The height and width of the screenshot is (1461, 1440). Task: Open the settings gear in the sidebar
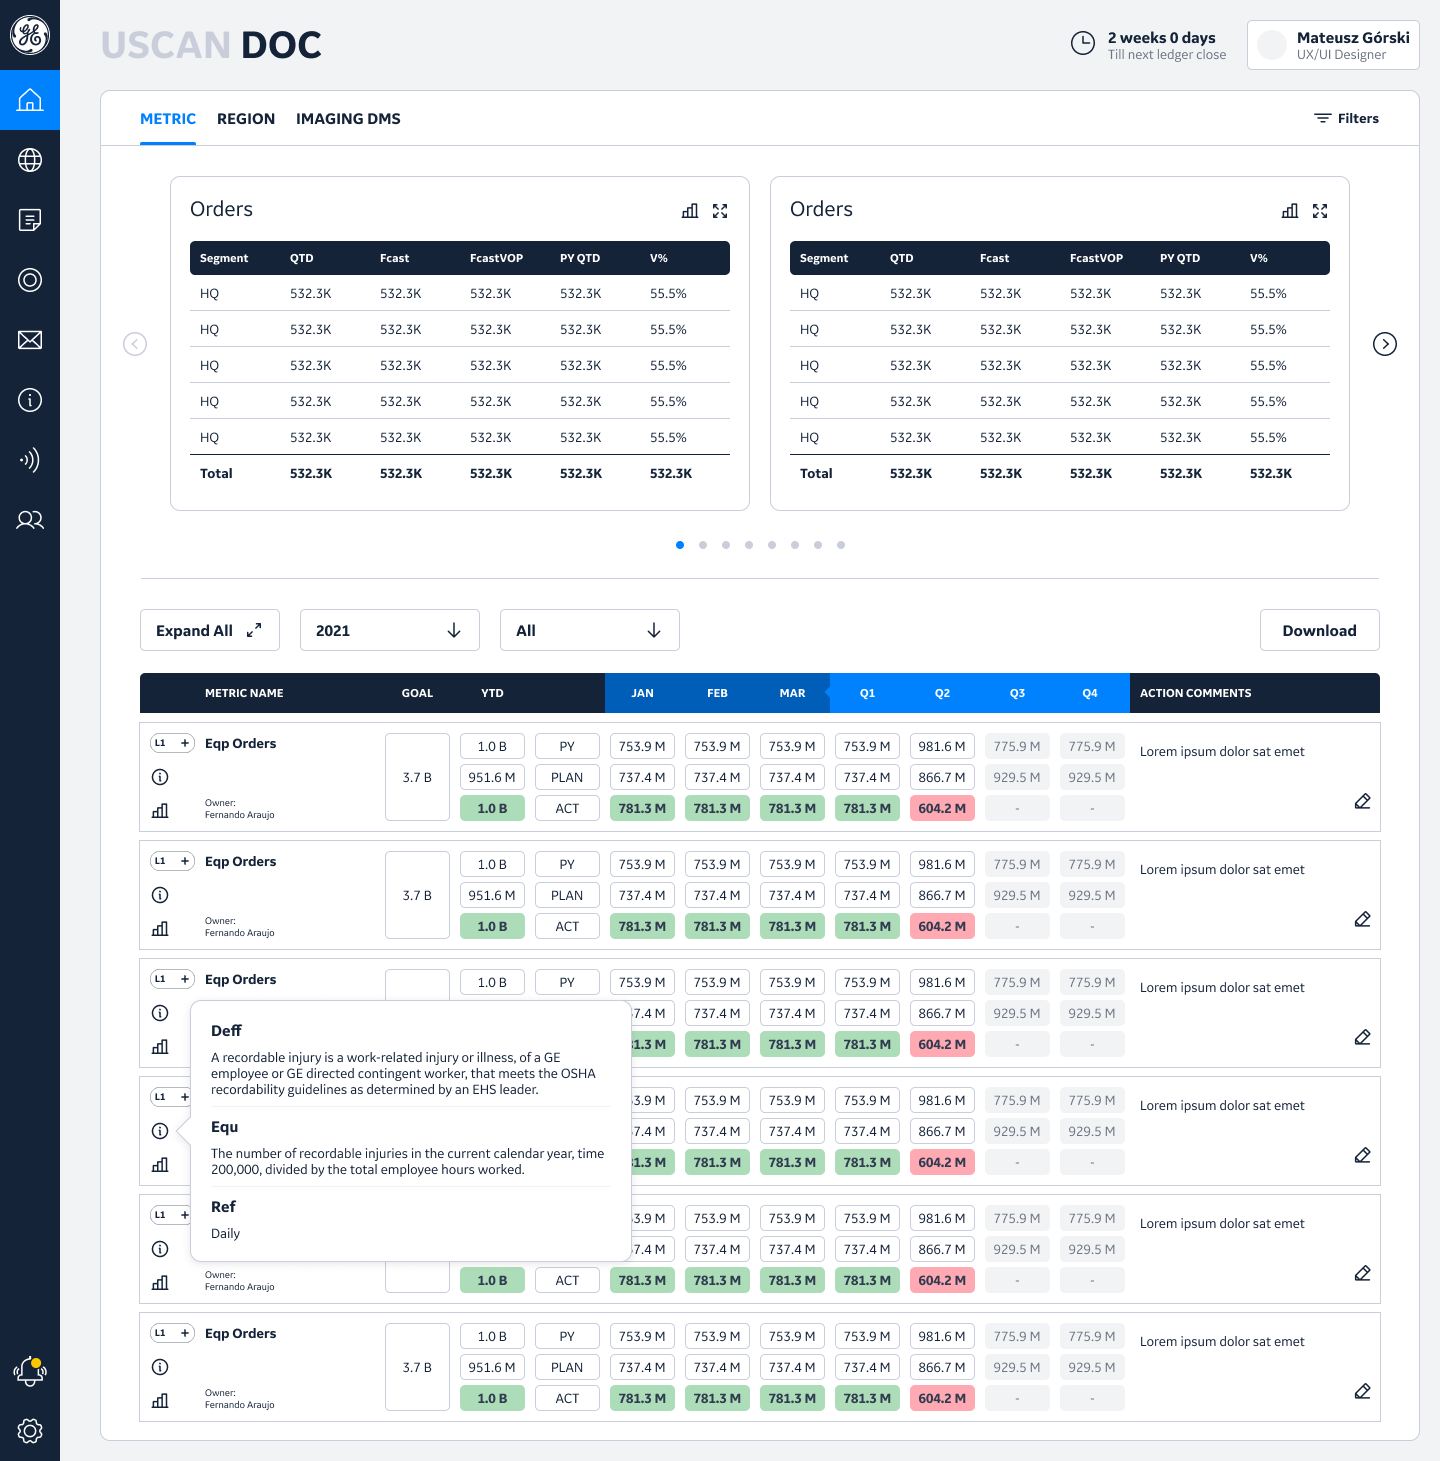click(30, 1431)
